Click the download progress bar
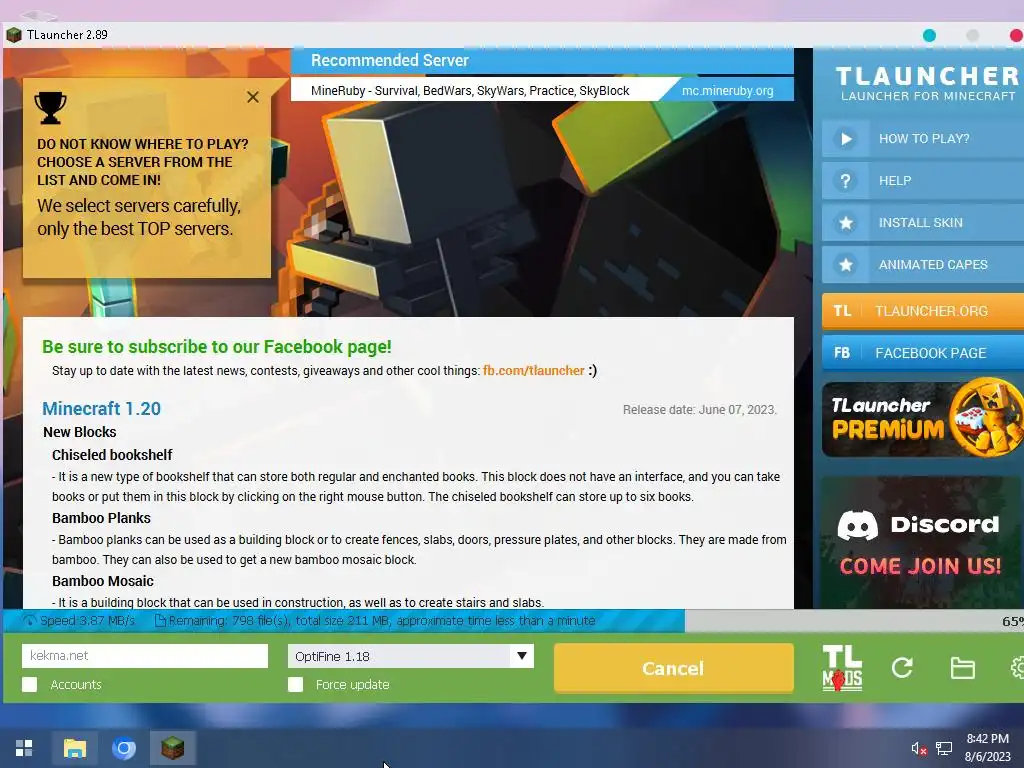 click(513, 620)
